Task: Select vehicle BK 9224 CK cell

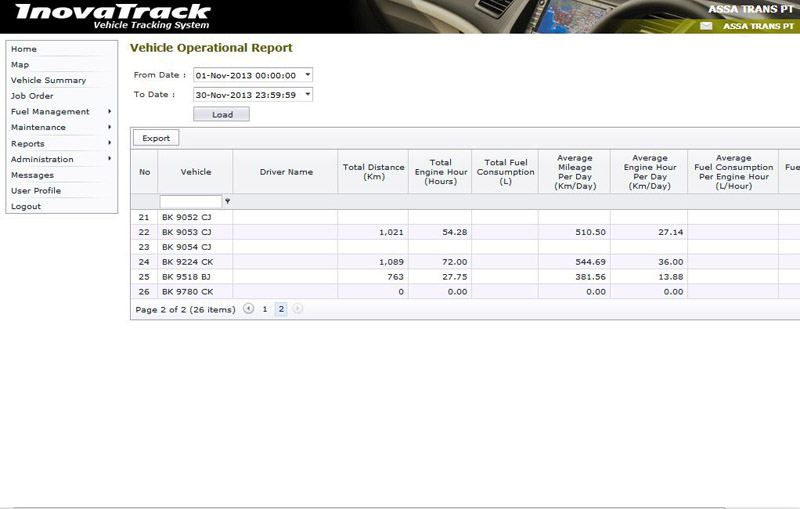Action: (x=195, y=262)
